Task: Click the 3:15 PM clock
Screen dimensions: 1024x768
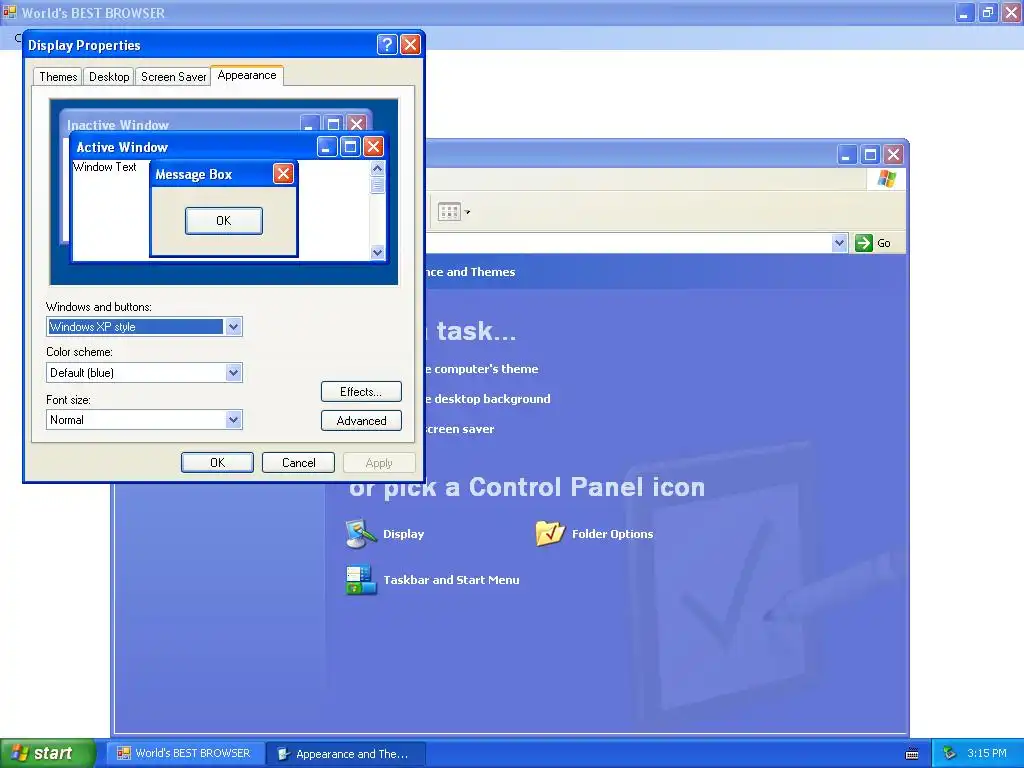Action: tap(987, 753)
